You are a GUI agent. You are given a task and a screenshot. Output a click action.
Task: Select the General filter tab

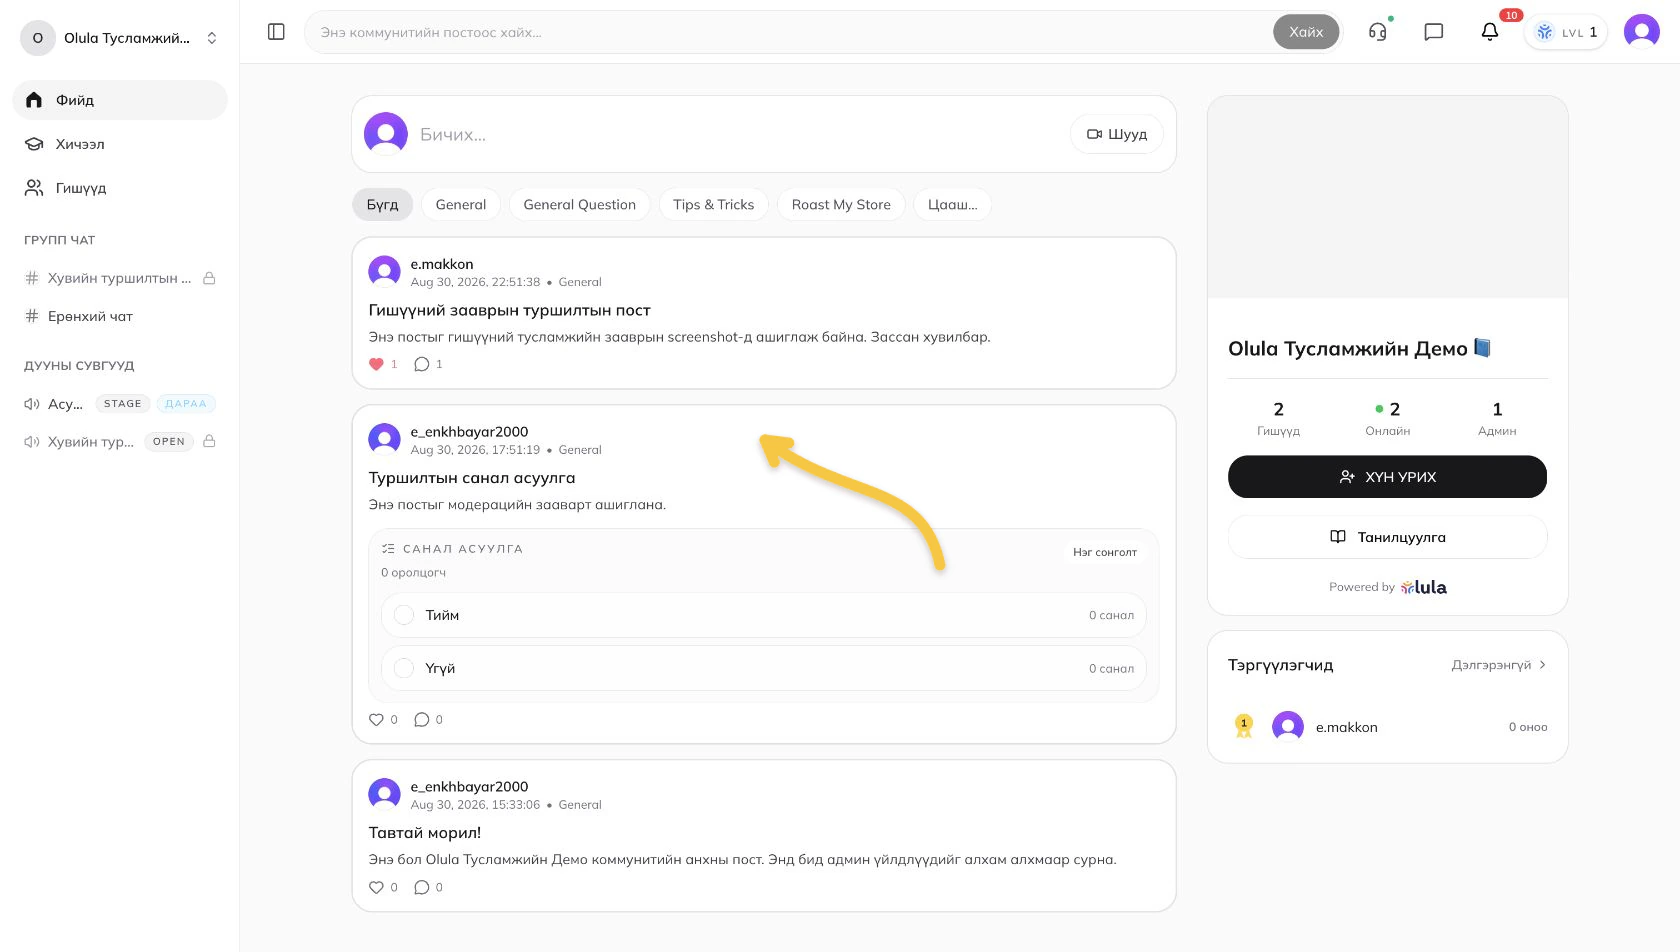[461, 204]
